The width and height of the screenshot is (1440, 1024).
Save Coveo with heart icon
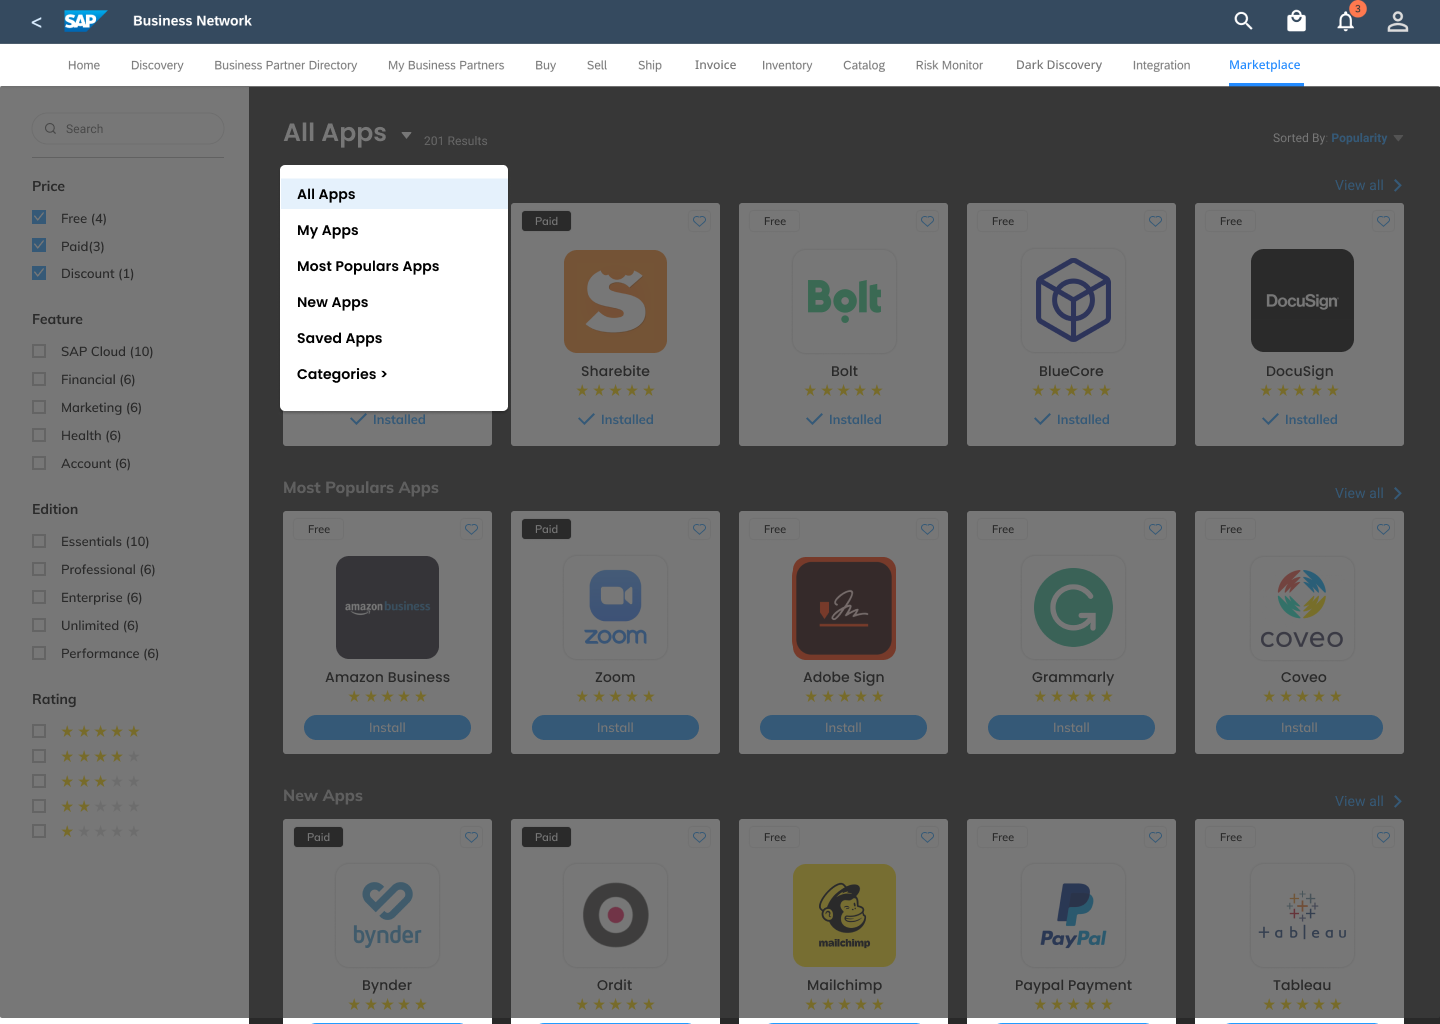coord(1384,529)
